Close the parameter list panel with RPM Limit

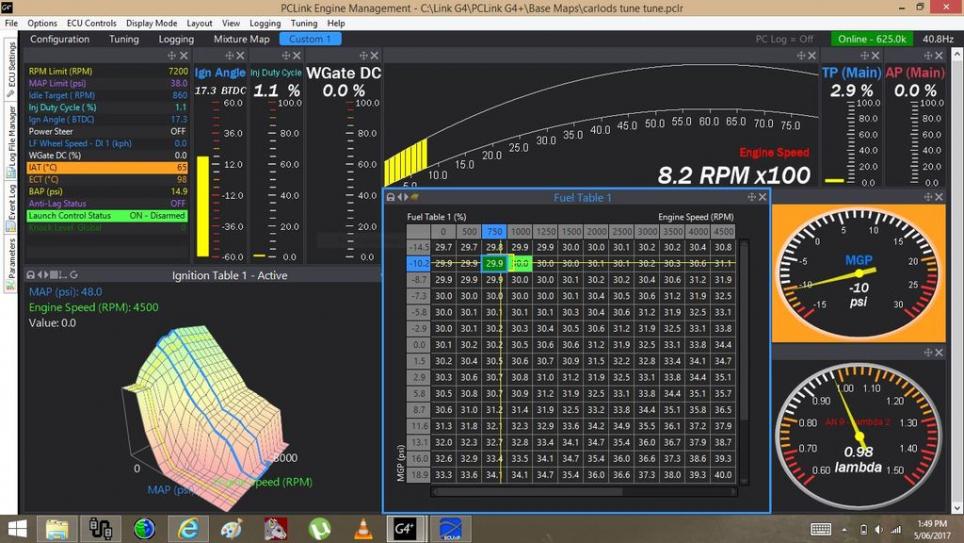coord(183,56)
